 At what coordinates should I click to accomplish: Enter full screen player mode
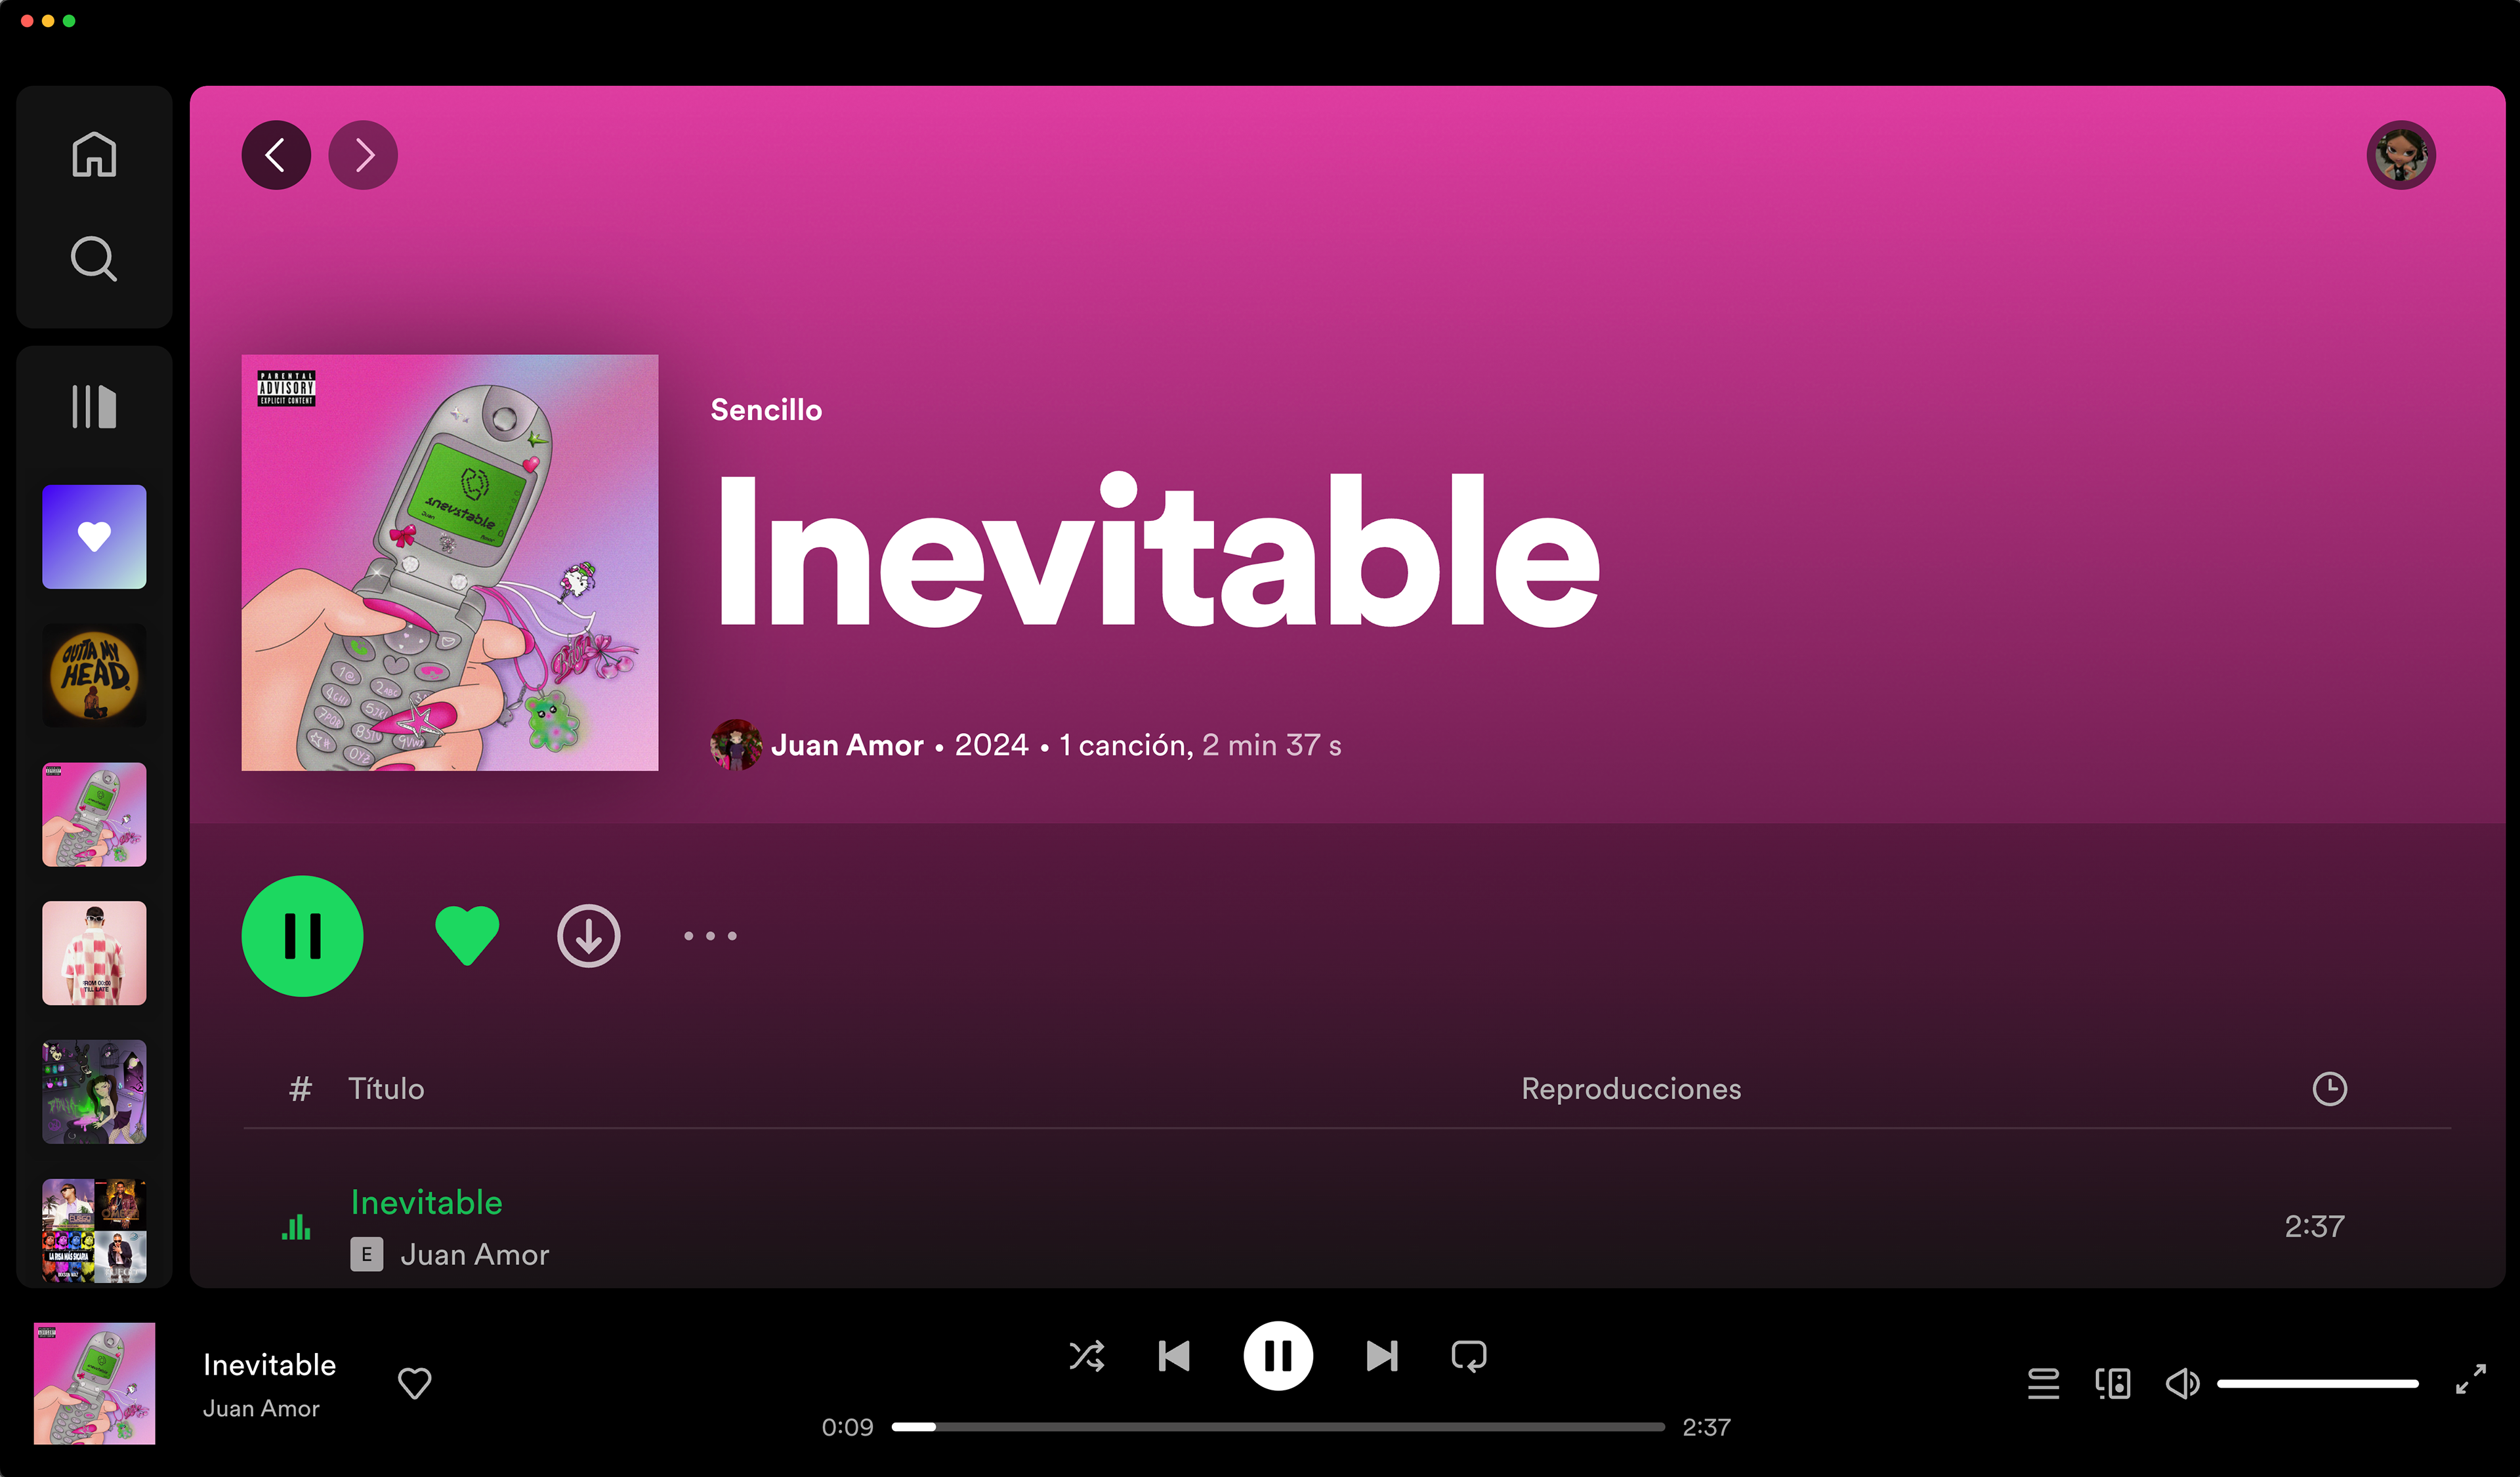(2470, 1379)
